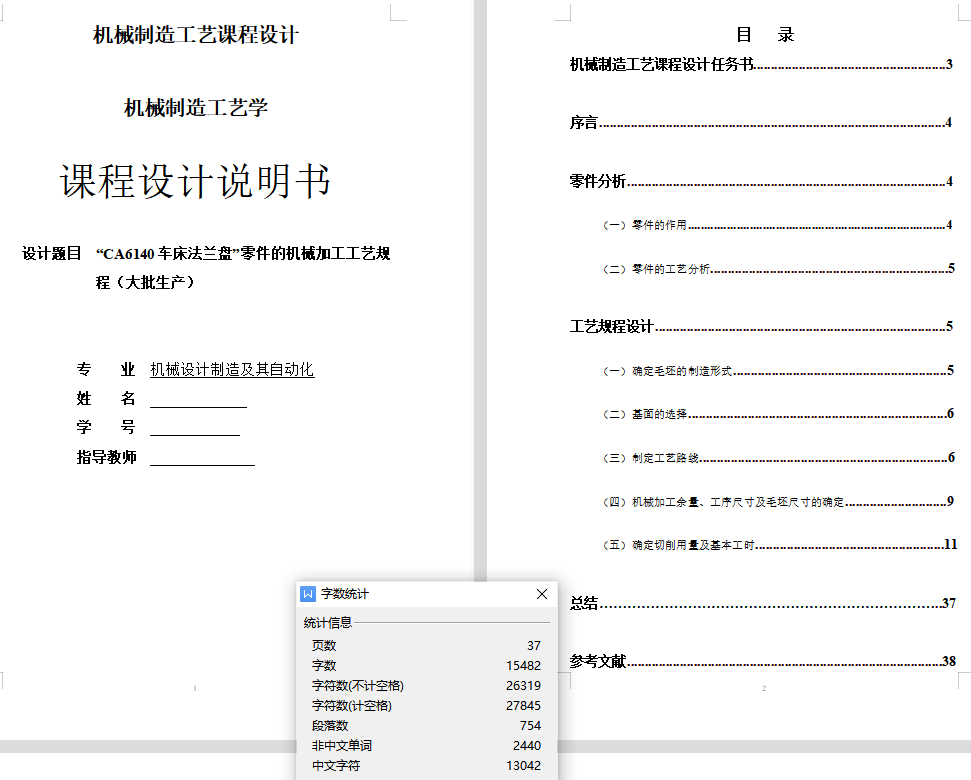This screenshot has height=780, width=971.
Task: Open (四)机械加工余量 TOC entry
Action: tap(724, 502)
